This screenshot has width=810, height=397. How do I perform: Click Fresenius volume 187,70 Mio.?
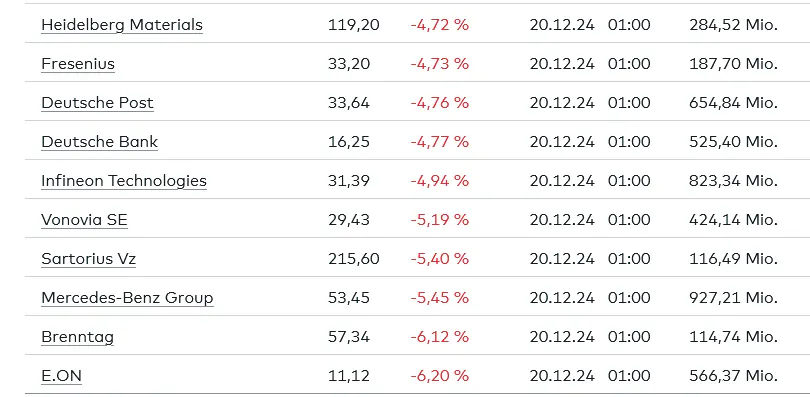point(734,63)
